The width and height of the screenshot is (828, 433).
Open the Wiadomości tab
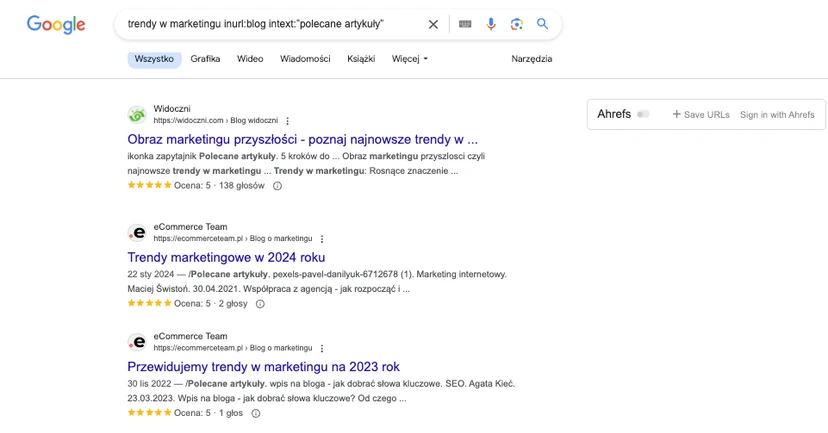click(x=305, y=59)
